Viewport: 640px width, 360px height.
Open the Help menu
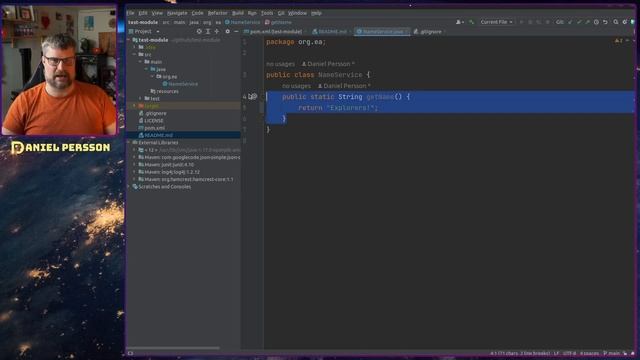click(316, 13)
